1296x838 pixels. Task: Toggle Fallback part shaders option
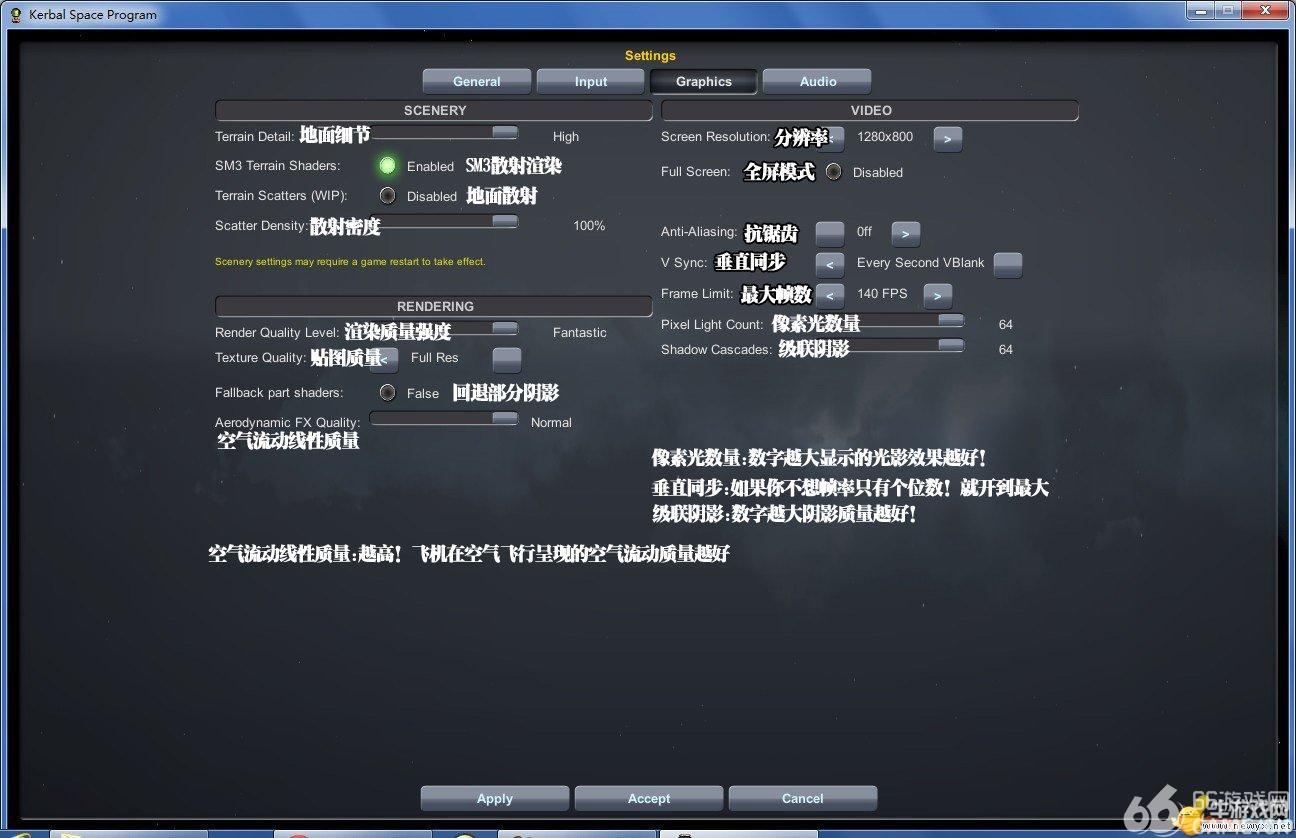click(x=387, y=392)
